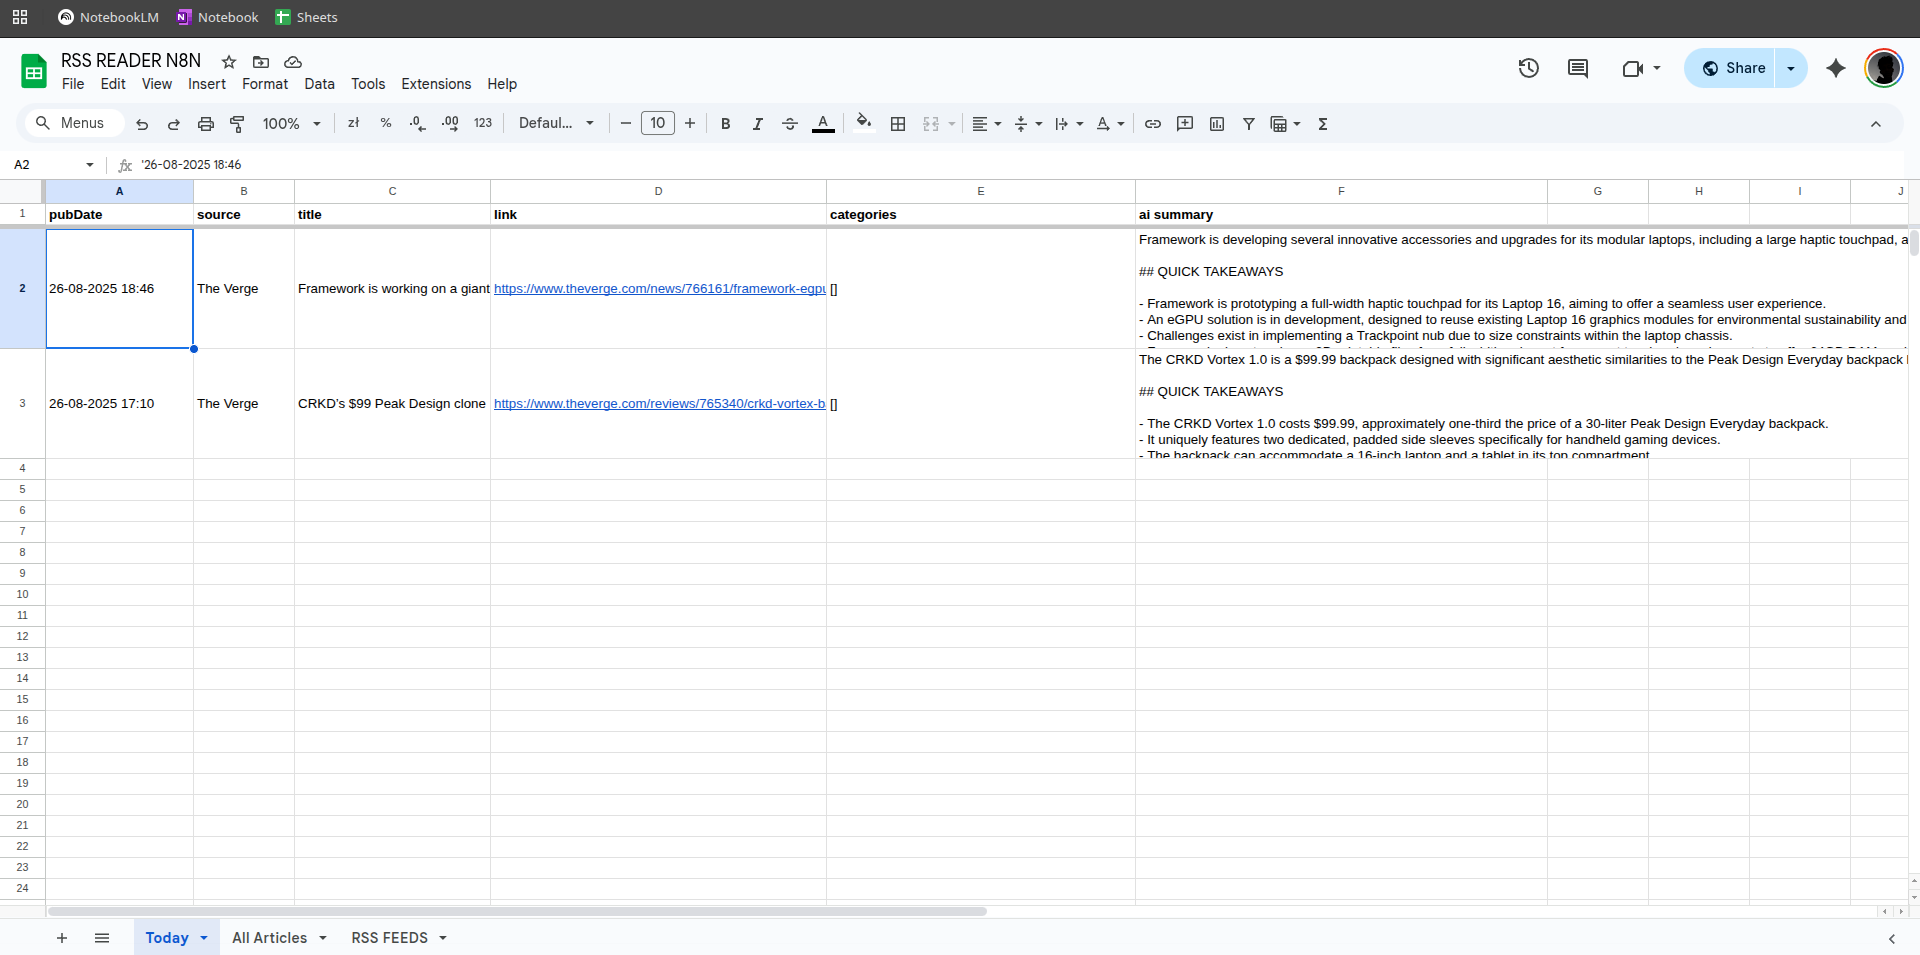Toggle bold formatting

tap(726, 124)
